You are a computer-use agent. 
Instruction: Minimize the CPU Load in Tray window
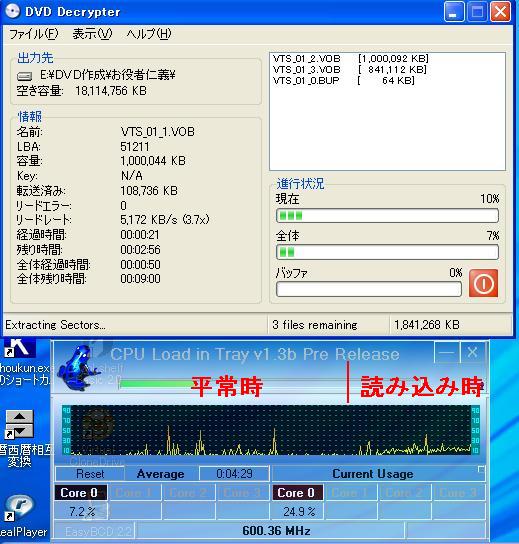(447, 352)
